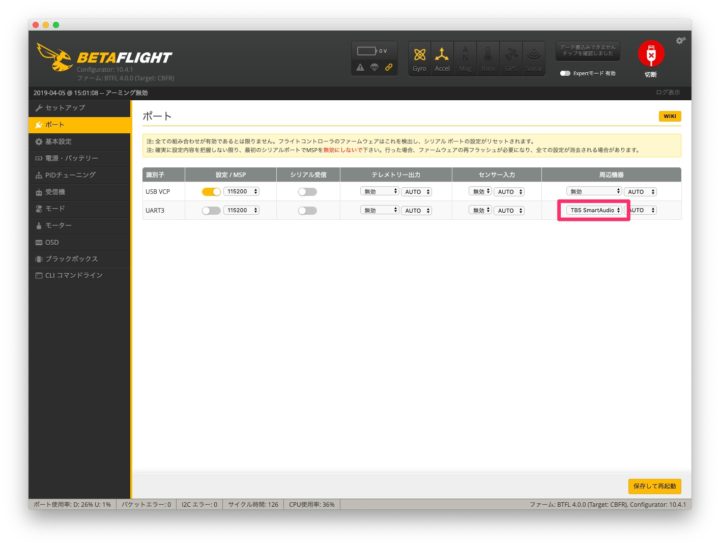Click the WIKI button
720x547 pixels.
pyautogui.click(x=669, y=116)
